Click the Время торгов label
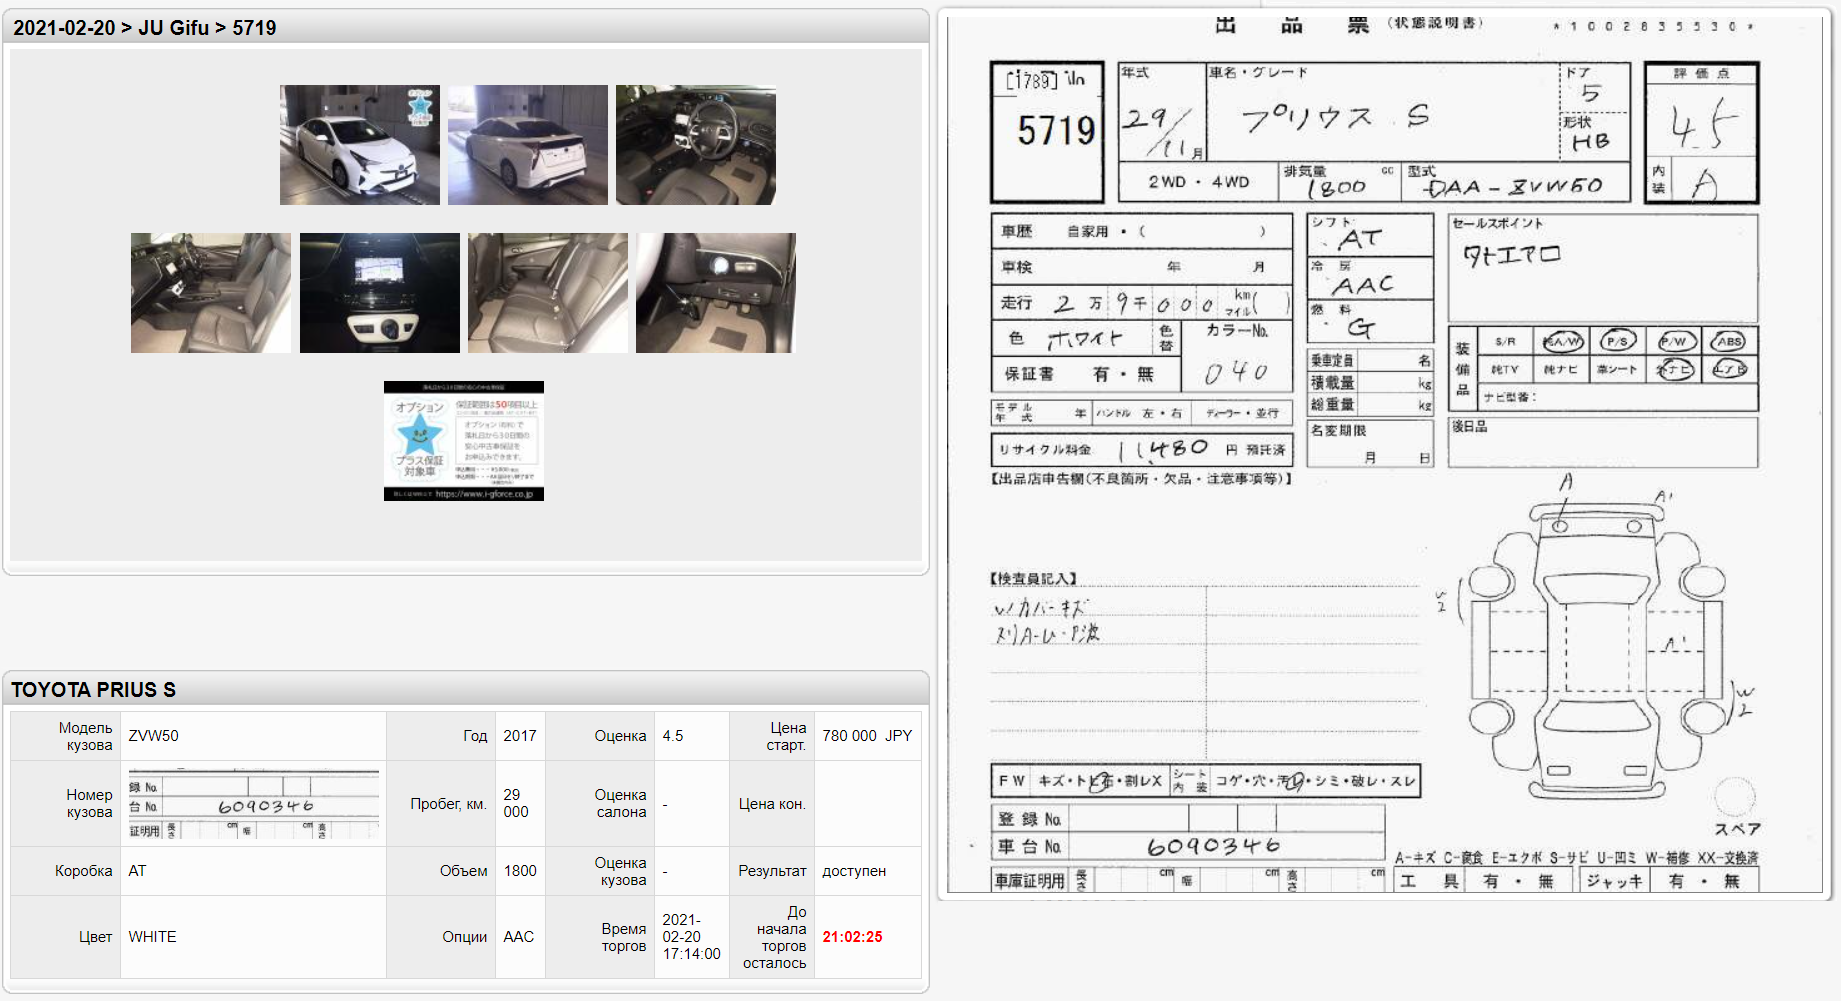This screenshot has width=1841, height=1001. pyautogui.click(x=624, y=937)
